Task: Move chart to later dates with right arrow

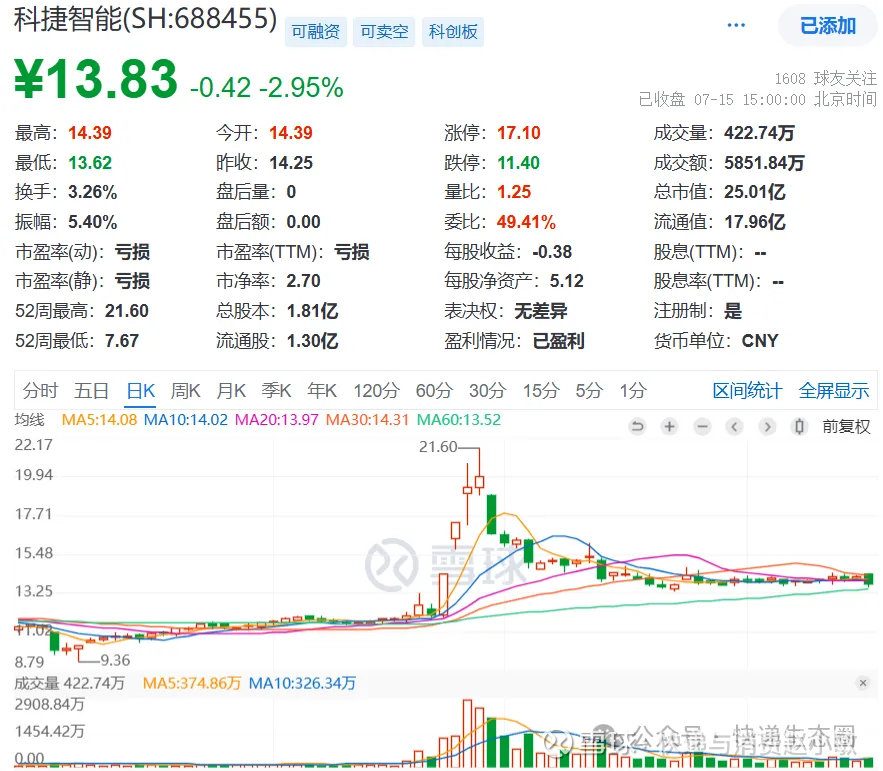Action: click(x=767, y=427)
